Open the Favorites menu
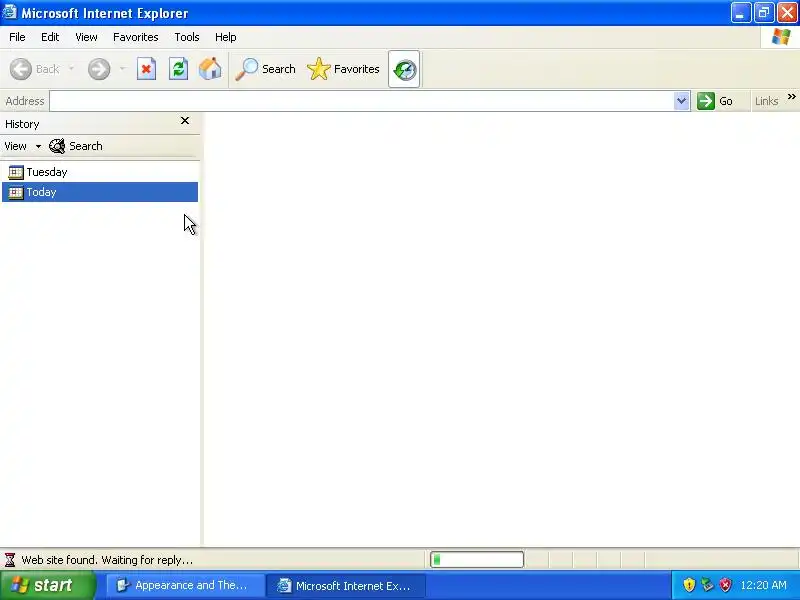This screenshot has height=600, width=800. pyautogui.click(x=136, y=37)
